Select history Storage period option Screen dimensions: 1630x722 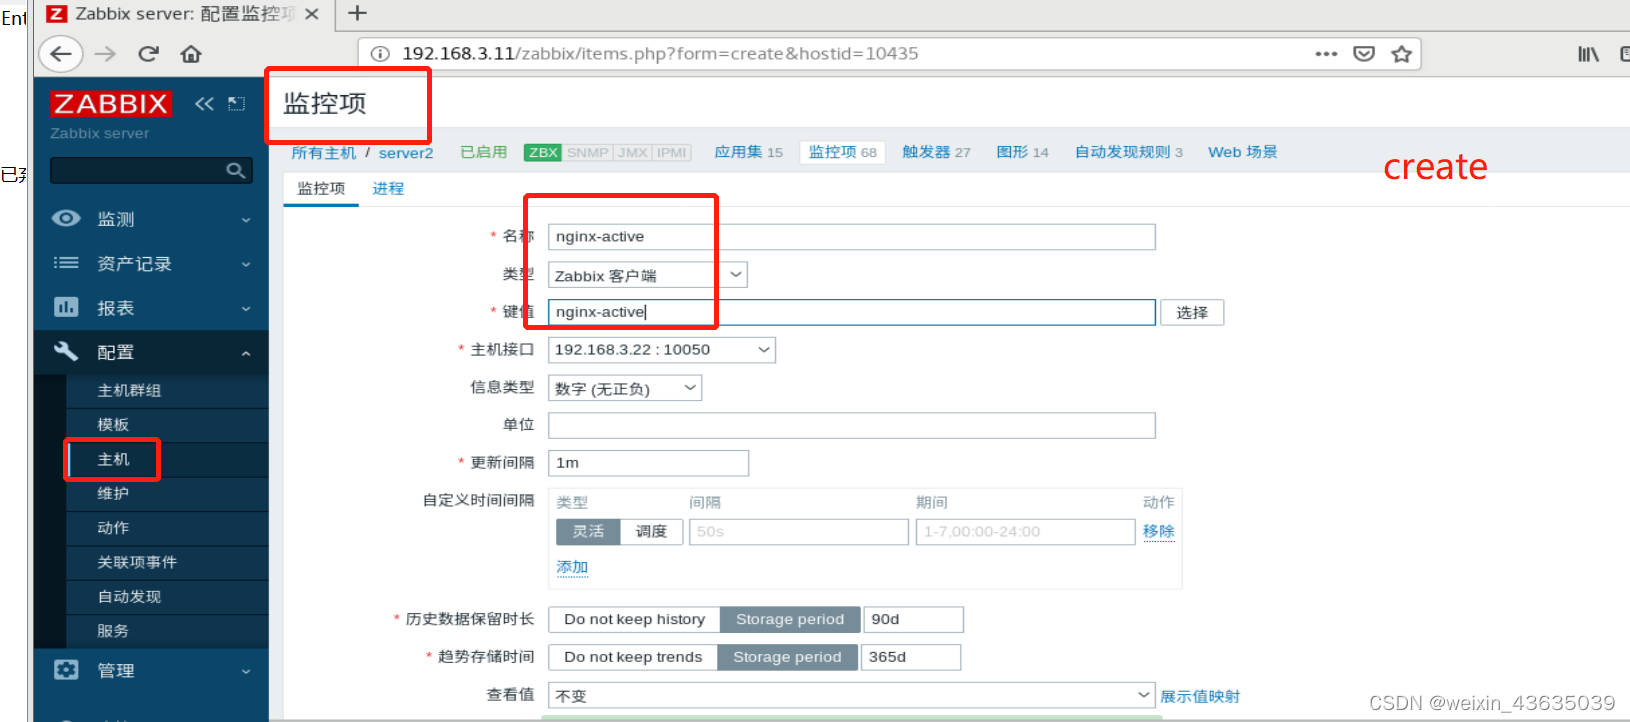point(790,620)
